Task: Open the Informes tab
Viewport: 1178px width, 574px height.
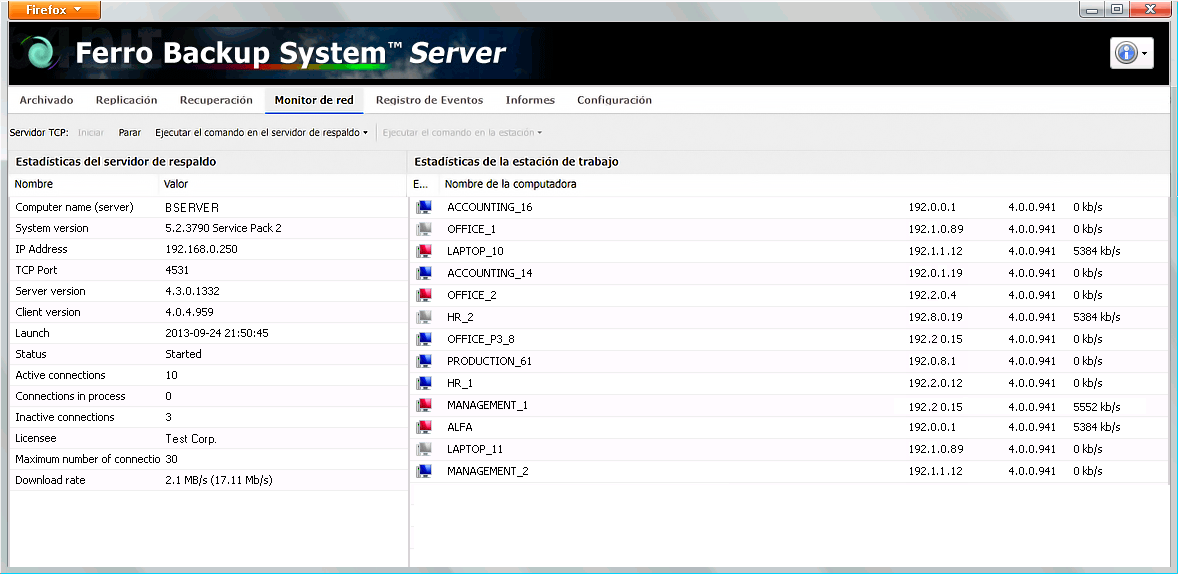Action: click(530, 100)
